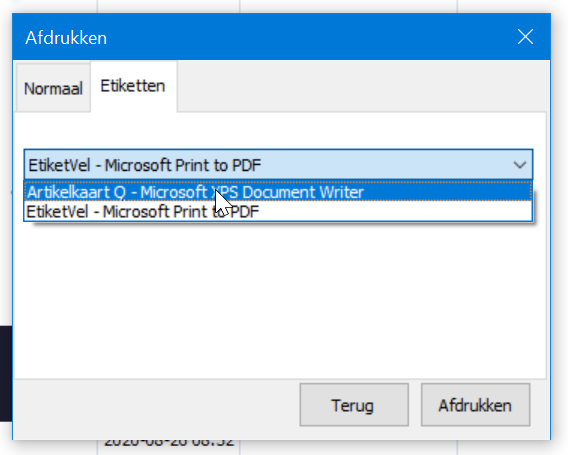
Task: Click the wide background grid cell above the title bar's center
Action: tap(348, 6)
